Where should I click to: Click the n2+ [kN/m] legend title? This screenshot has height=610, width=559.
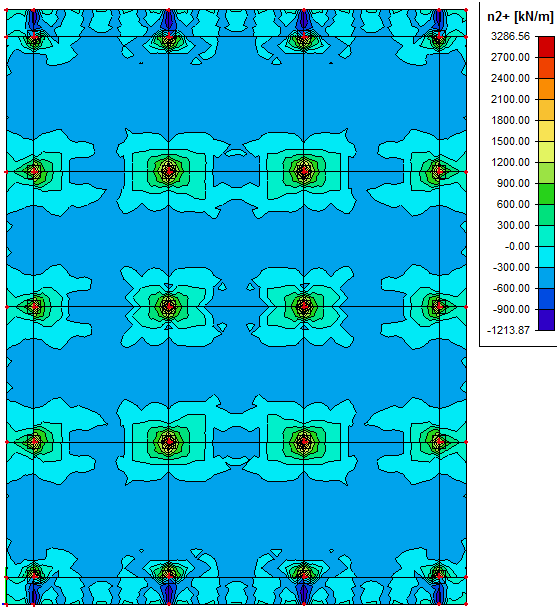click(x=520, y=17)
